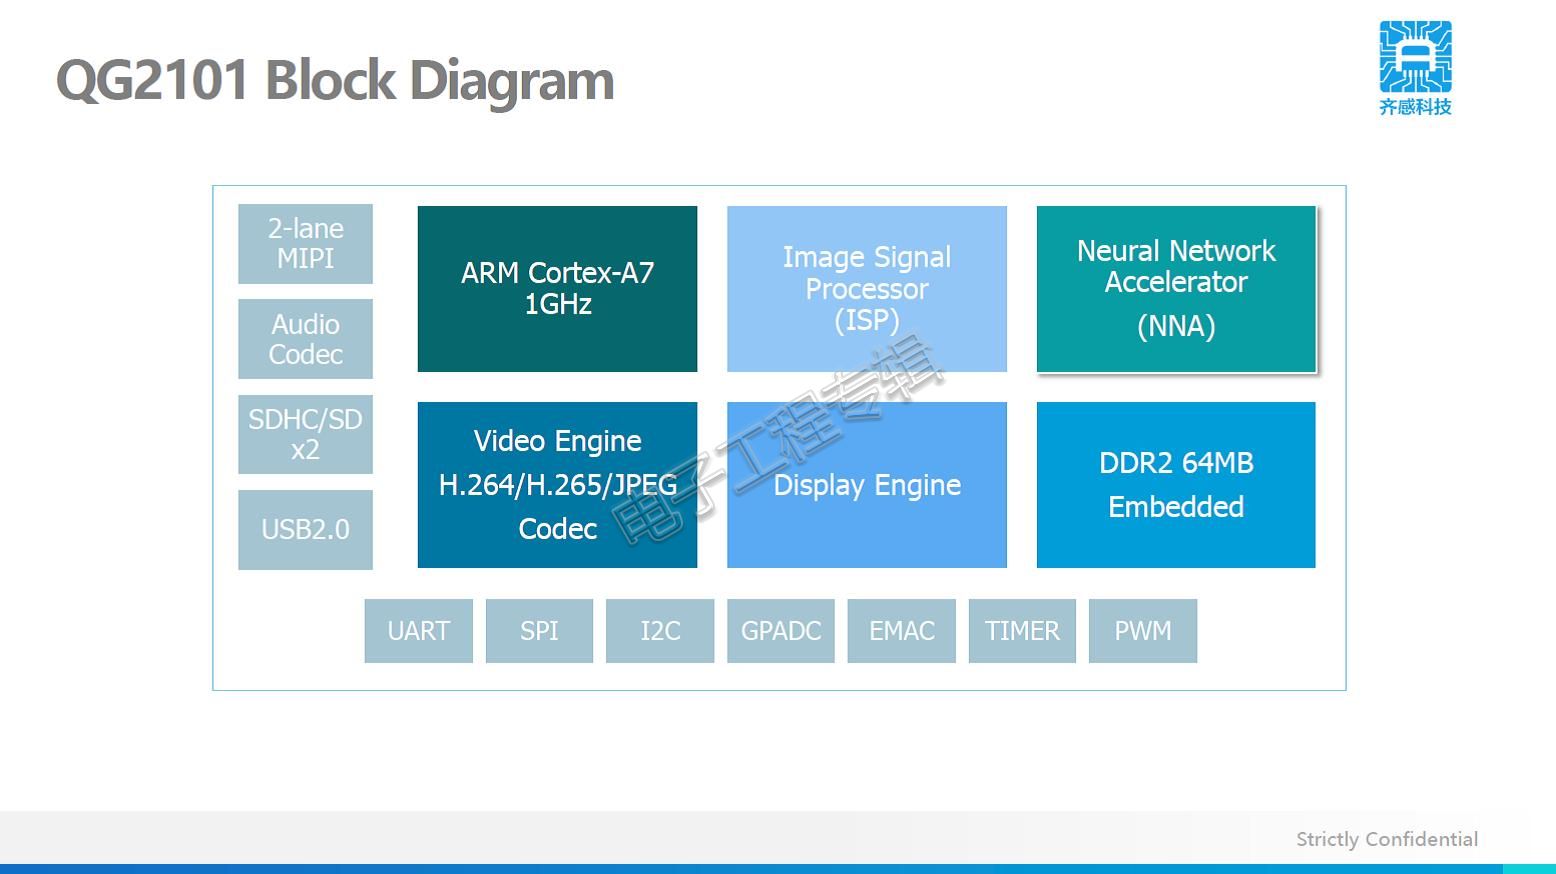Click the TIMER peripheral block

coord(1022,631)
